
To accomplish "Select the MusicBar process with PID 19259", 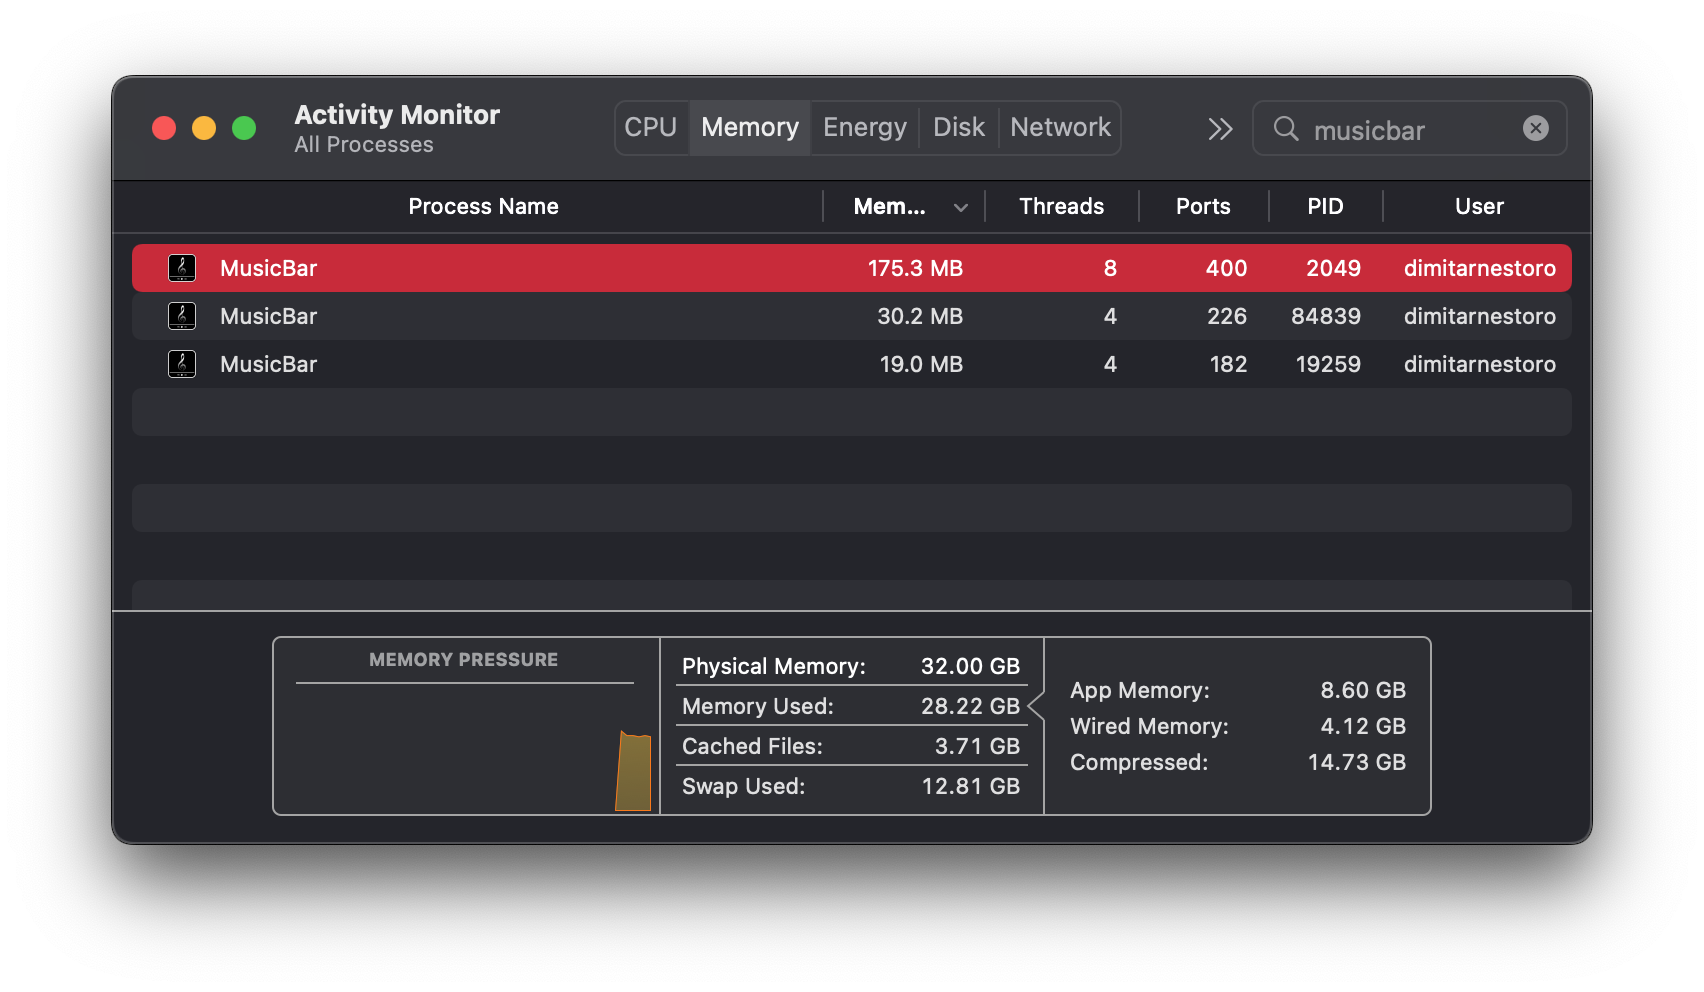I will [852, 364].
